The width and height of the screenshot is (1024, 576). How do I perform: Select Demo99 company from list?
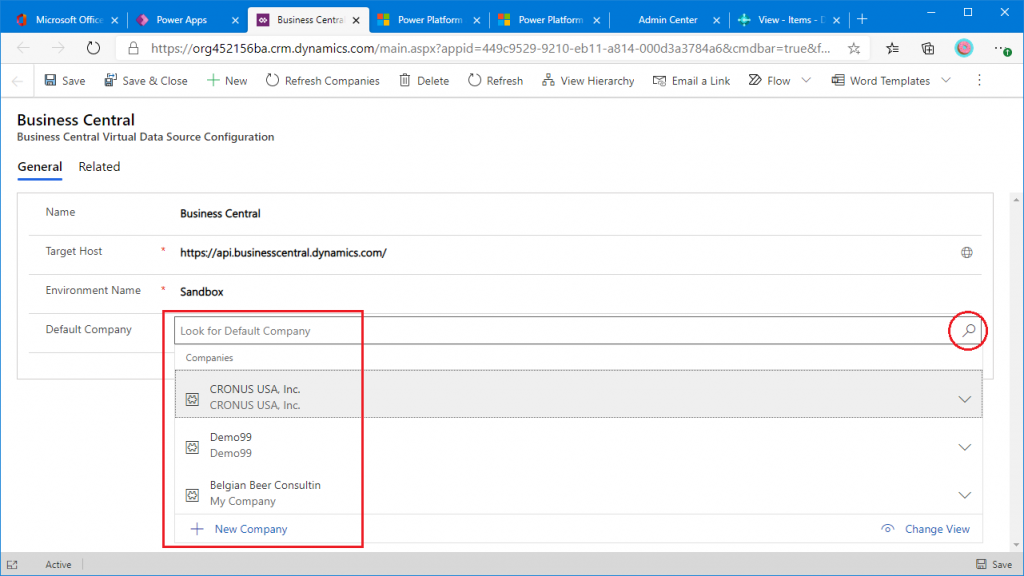pos(578,444)
